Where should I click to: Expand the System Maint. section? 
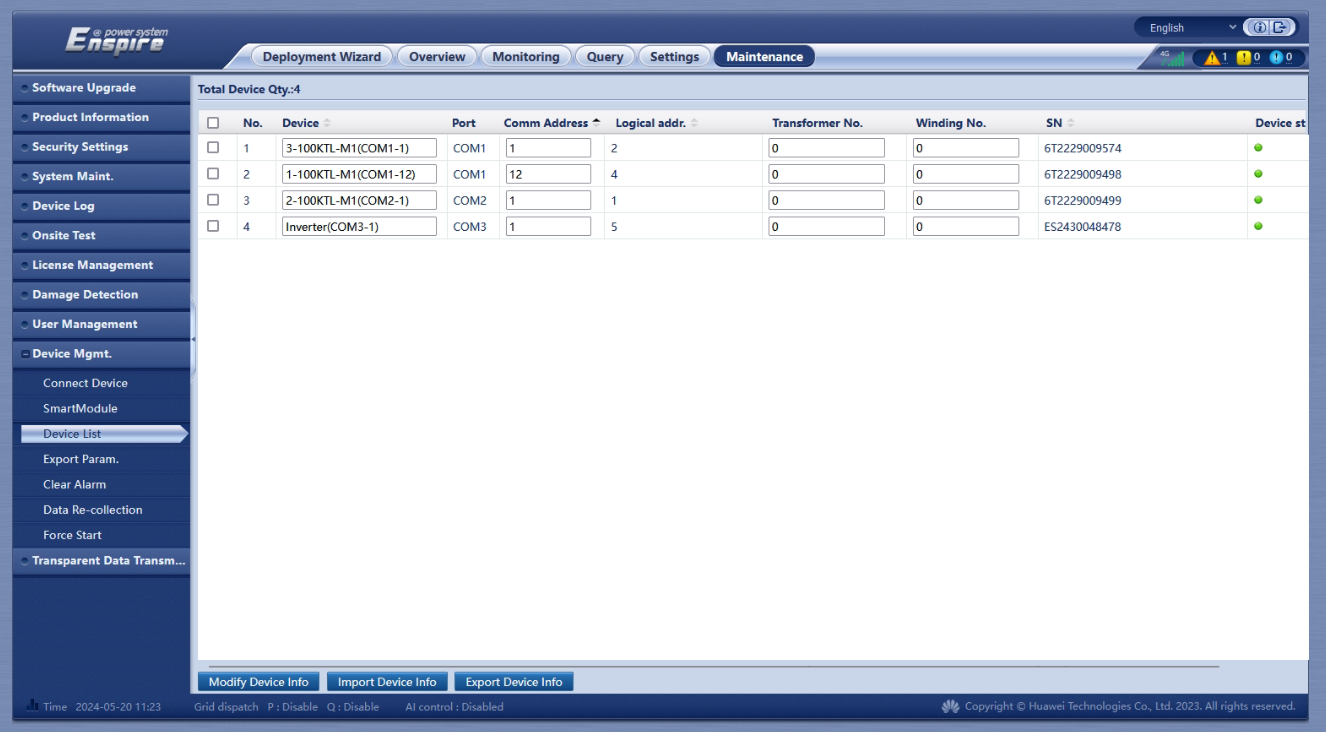pos(101,177)
